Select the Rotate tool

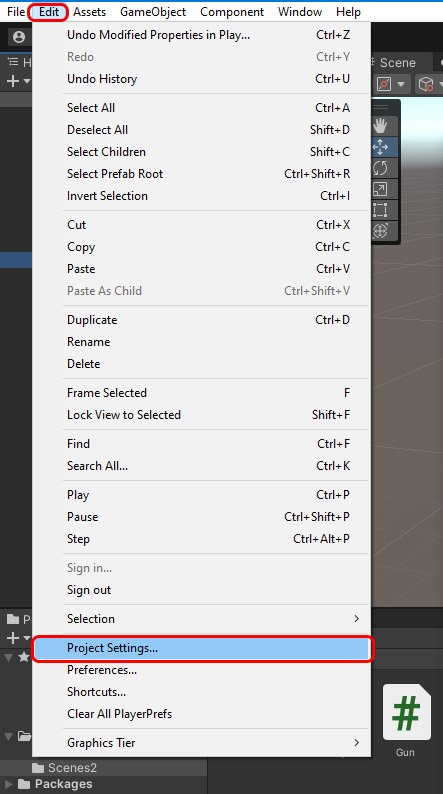click(380, 168)
